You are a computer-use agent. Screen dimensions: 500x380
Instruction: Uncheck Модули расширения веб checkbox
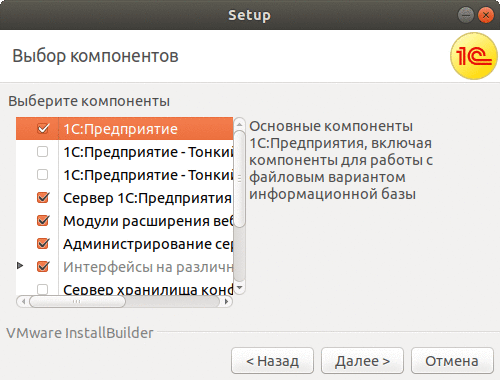pos(43,221)
